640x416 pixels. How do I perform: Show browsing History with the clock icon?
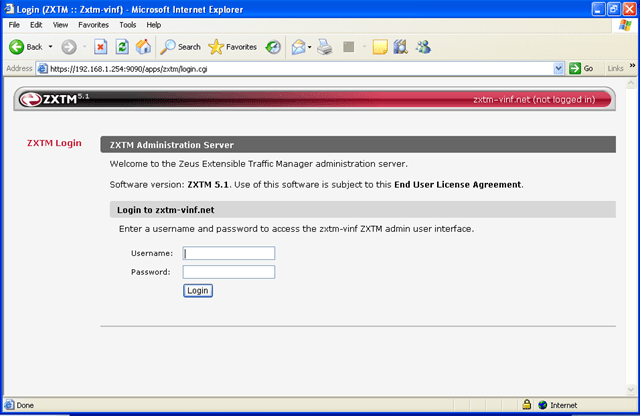(273, 47)
